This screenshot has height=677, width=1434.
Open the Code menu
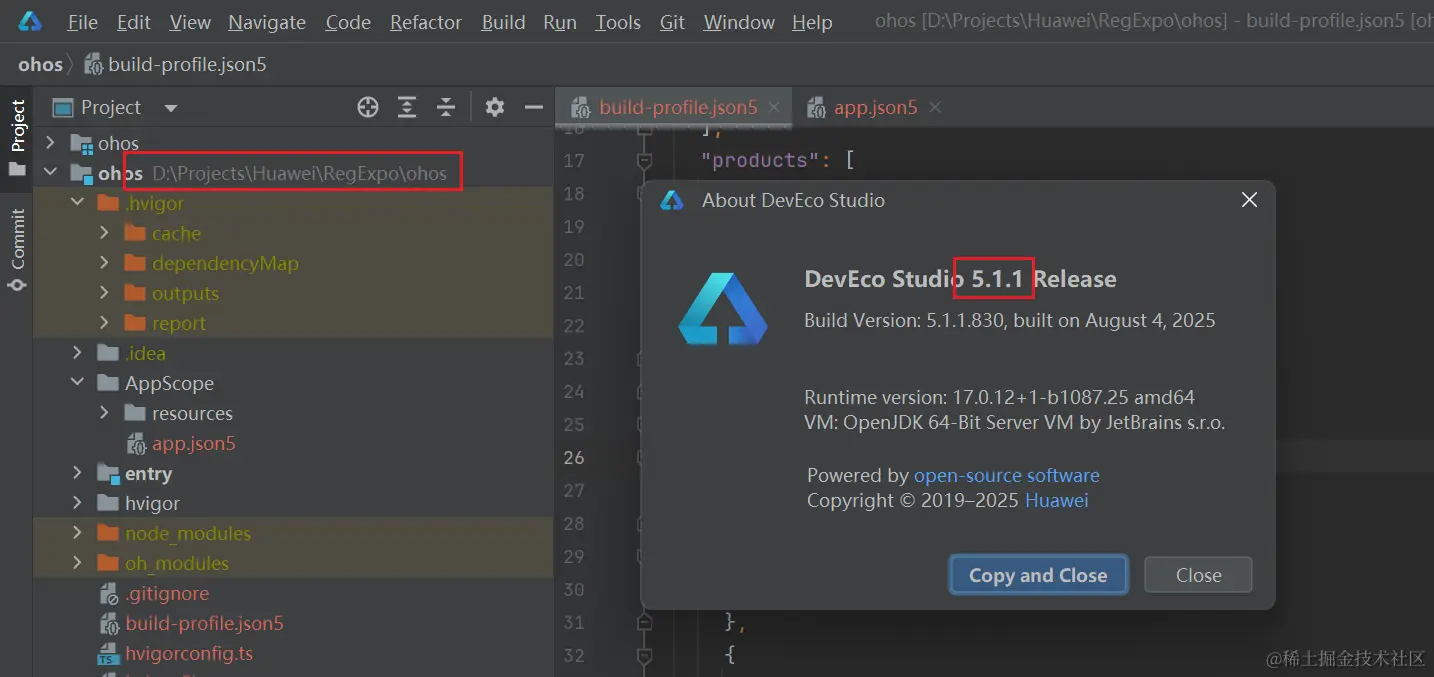tap(347, 22)
